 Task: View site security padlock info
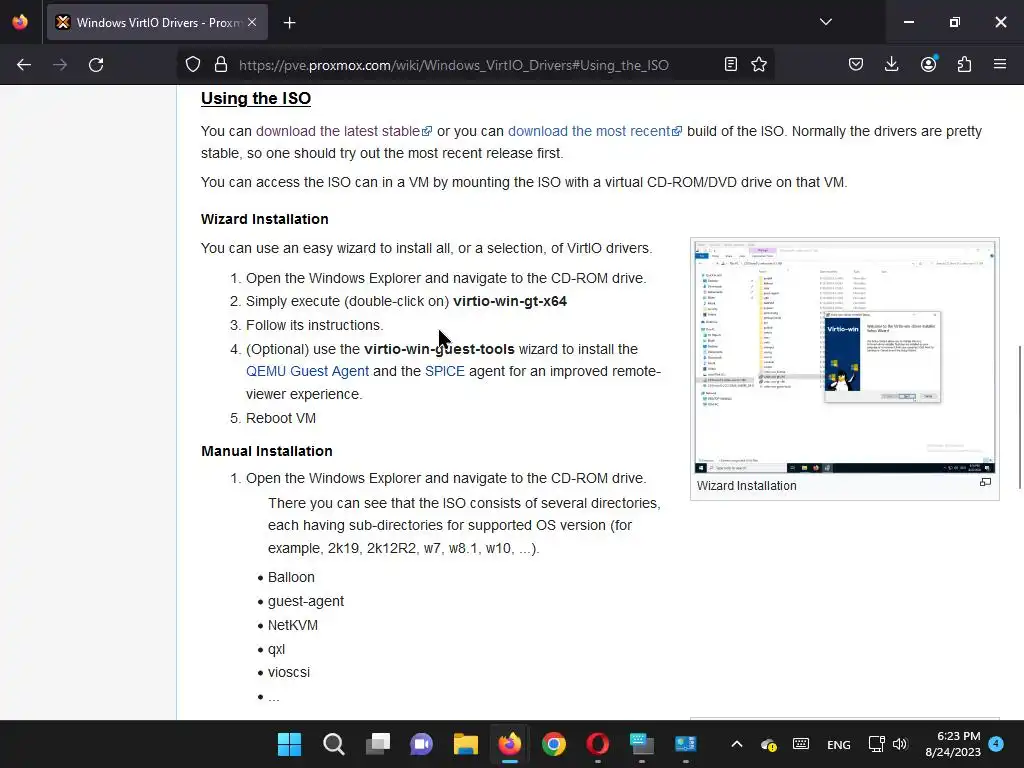[x=221, y=65]
